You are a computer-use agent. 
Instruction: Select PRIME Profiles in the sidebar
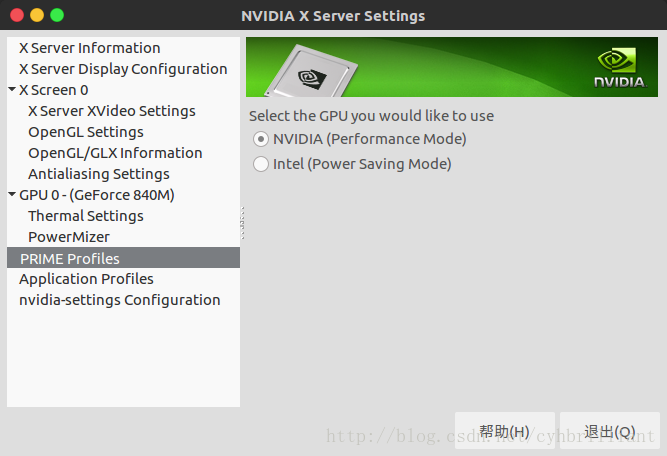(123, 258)
